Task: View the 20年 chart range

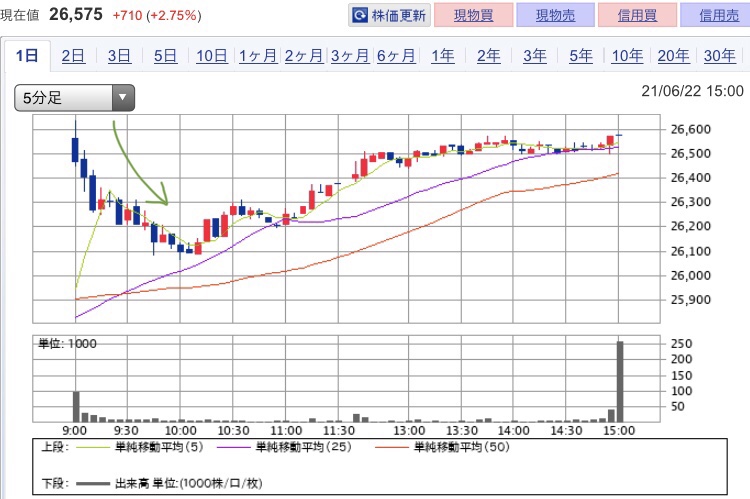Action: [x=673, y=56]
